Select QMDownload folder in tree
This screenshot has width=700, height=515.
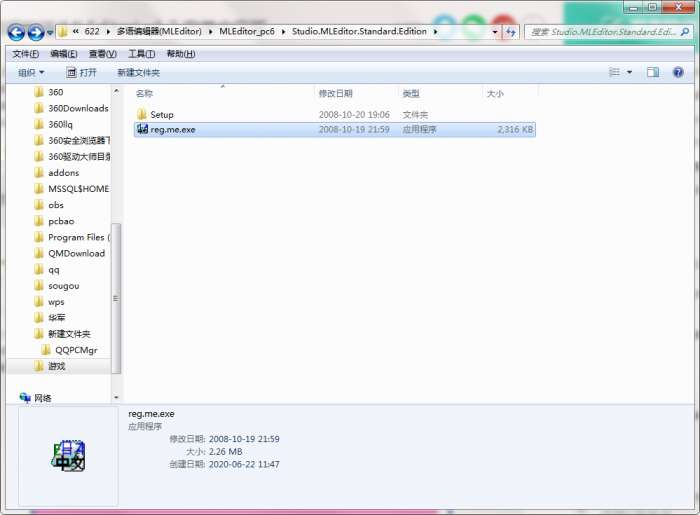(76, 253)
